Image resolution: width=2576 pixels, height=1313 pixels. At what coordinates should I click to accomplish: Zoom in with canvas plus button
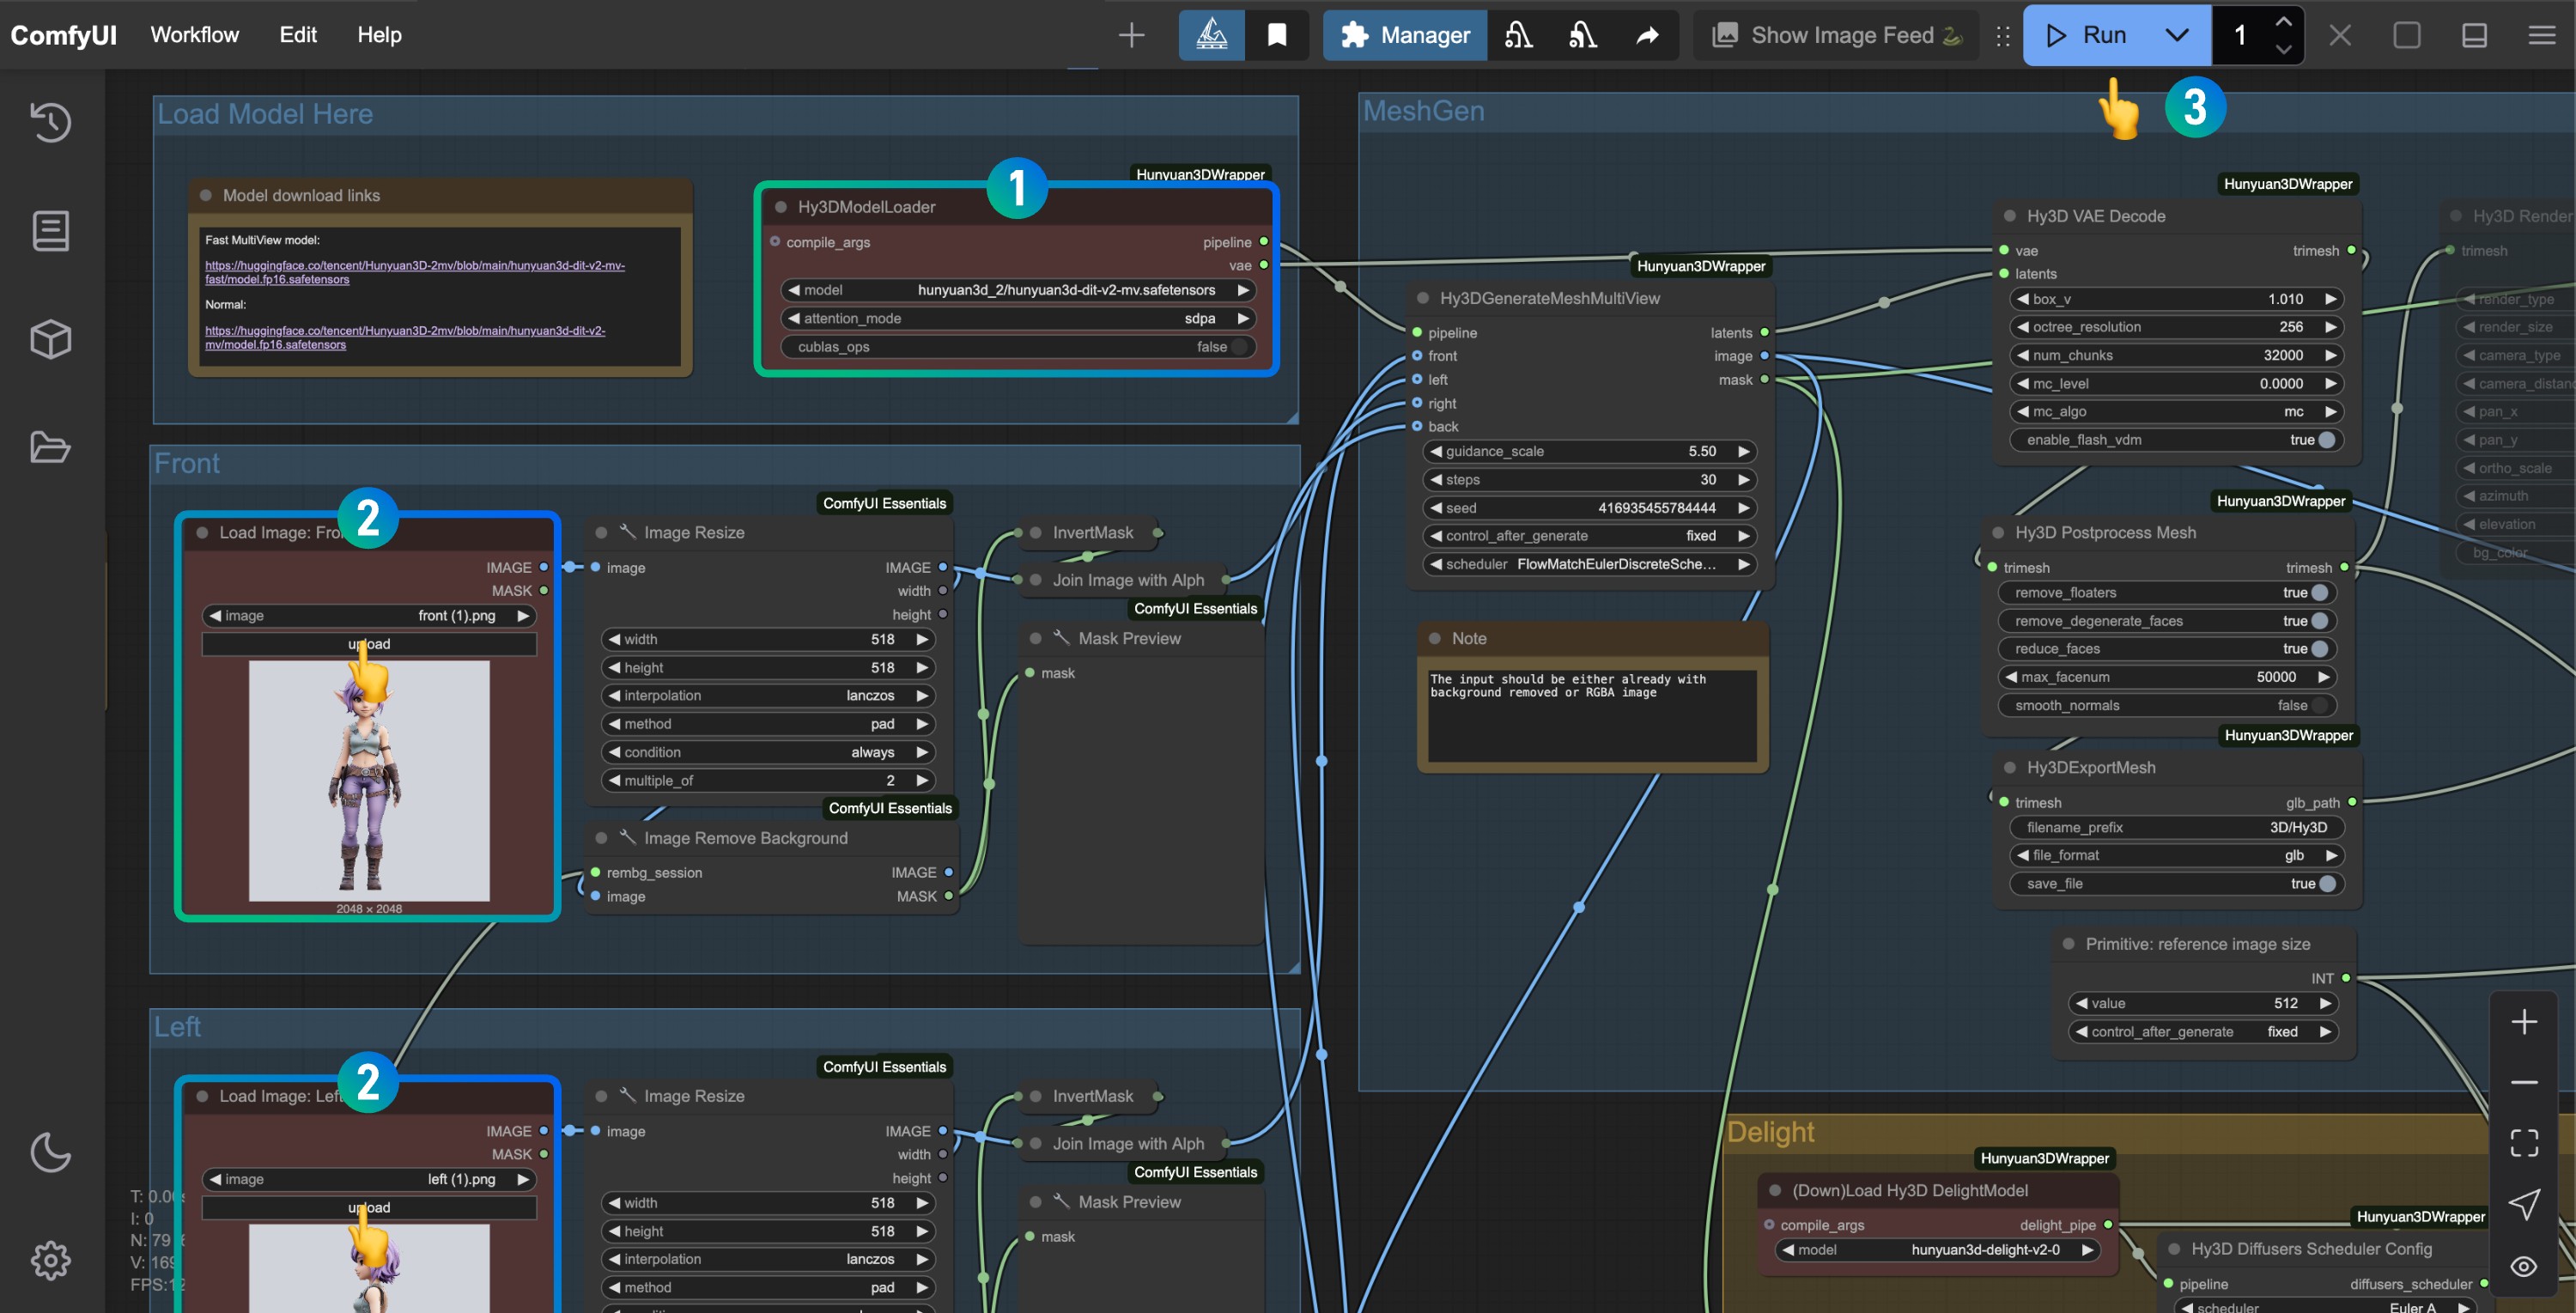[2523, 1021]
